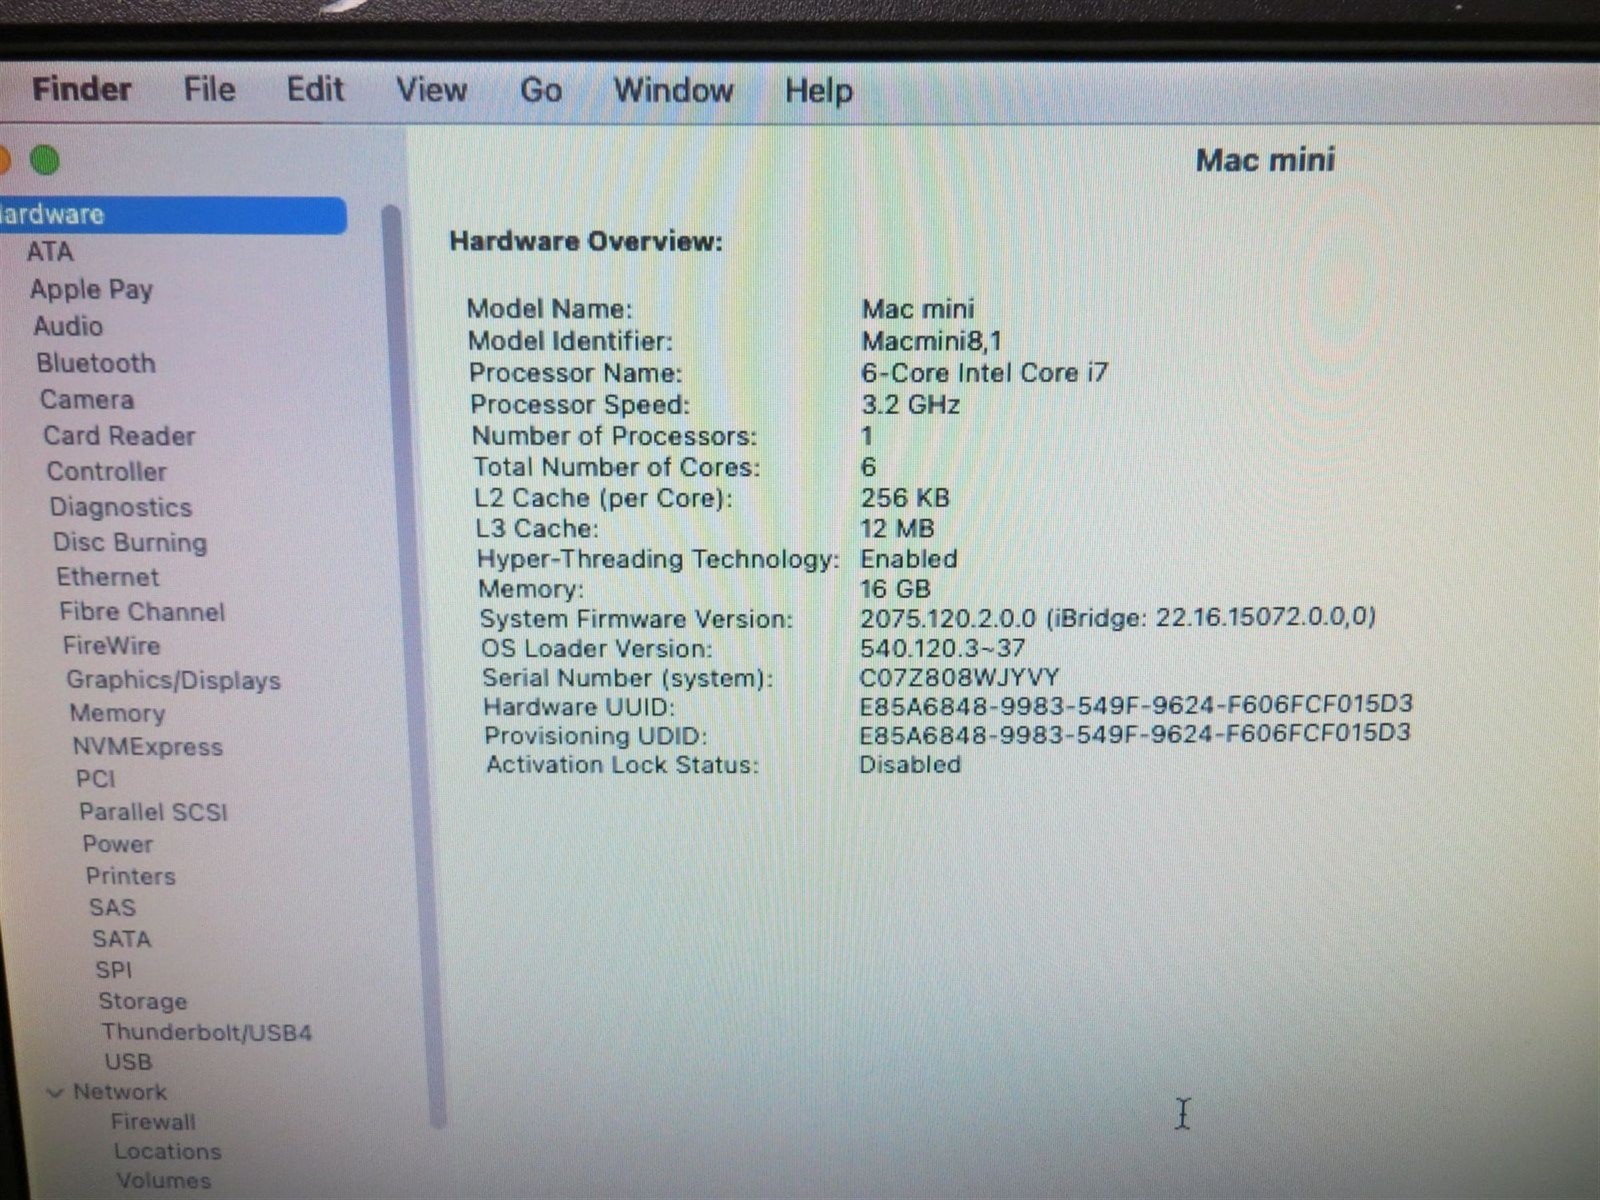Screen dimensions: 1600x1200
Task: Select Printers in the sidebar
Action: 131,875
